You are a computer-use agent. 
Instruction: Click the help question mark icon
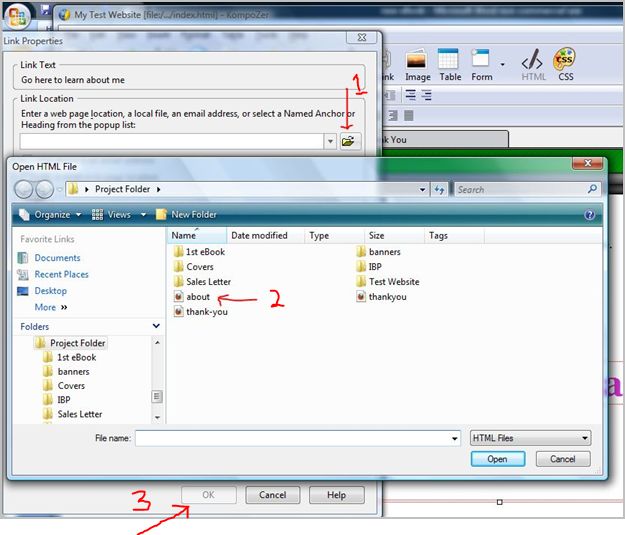click(x=589, y=214)
